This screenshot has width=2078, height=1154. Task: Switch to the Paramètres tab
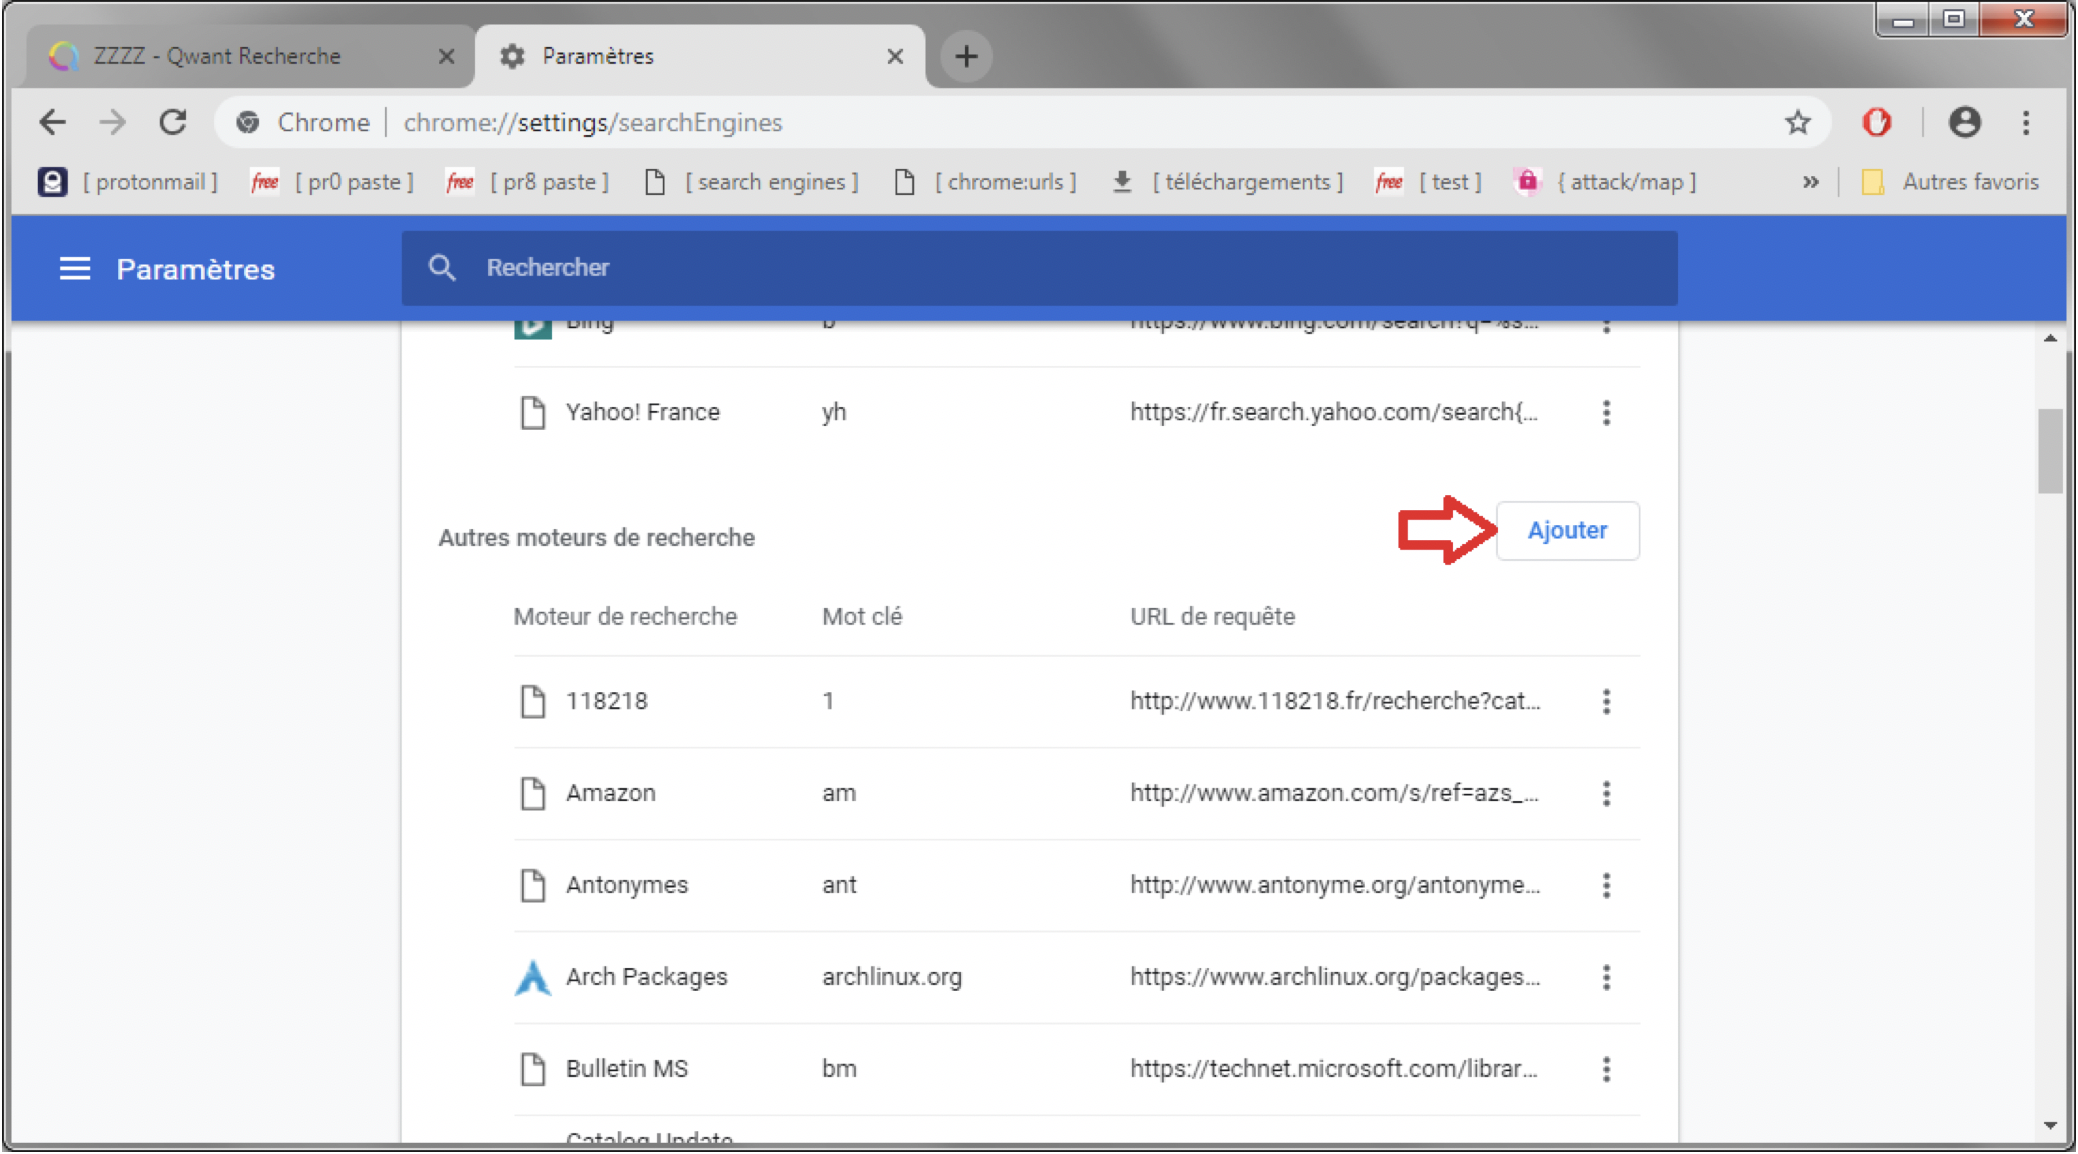[x=700, y=57]
